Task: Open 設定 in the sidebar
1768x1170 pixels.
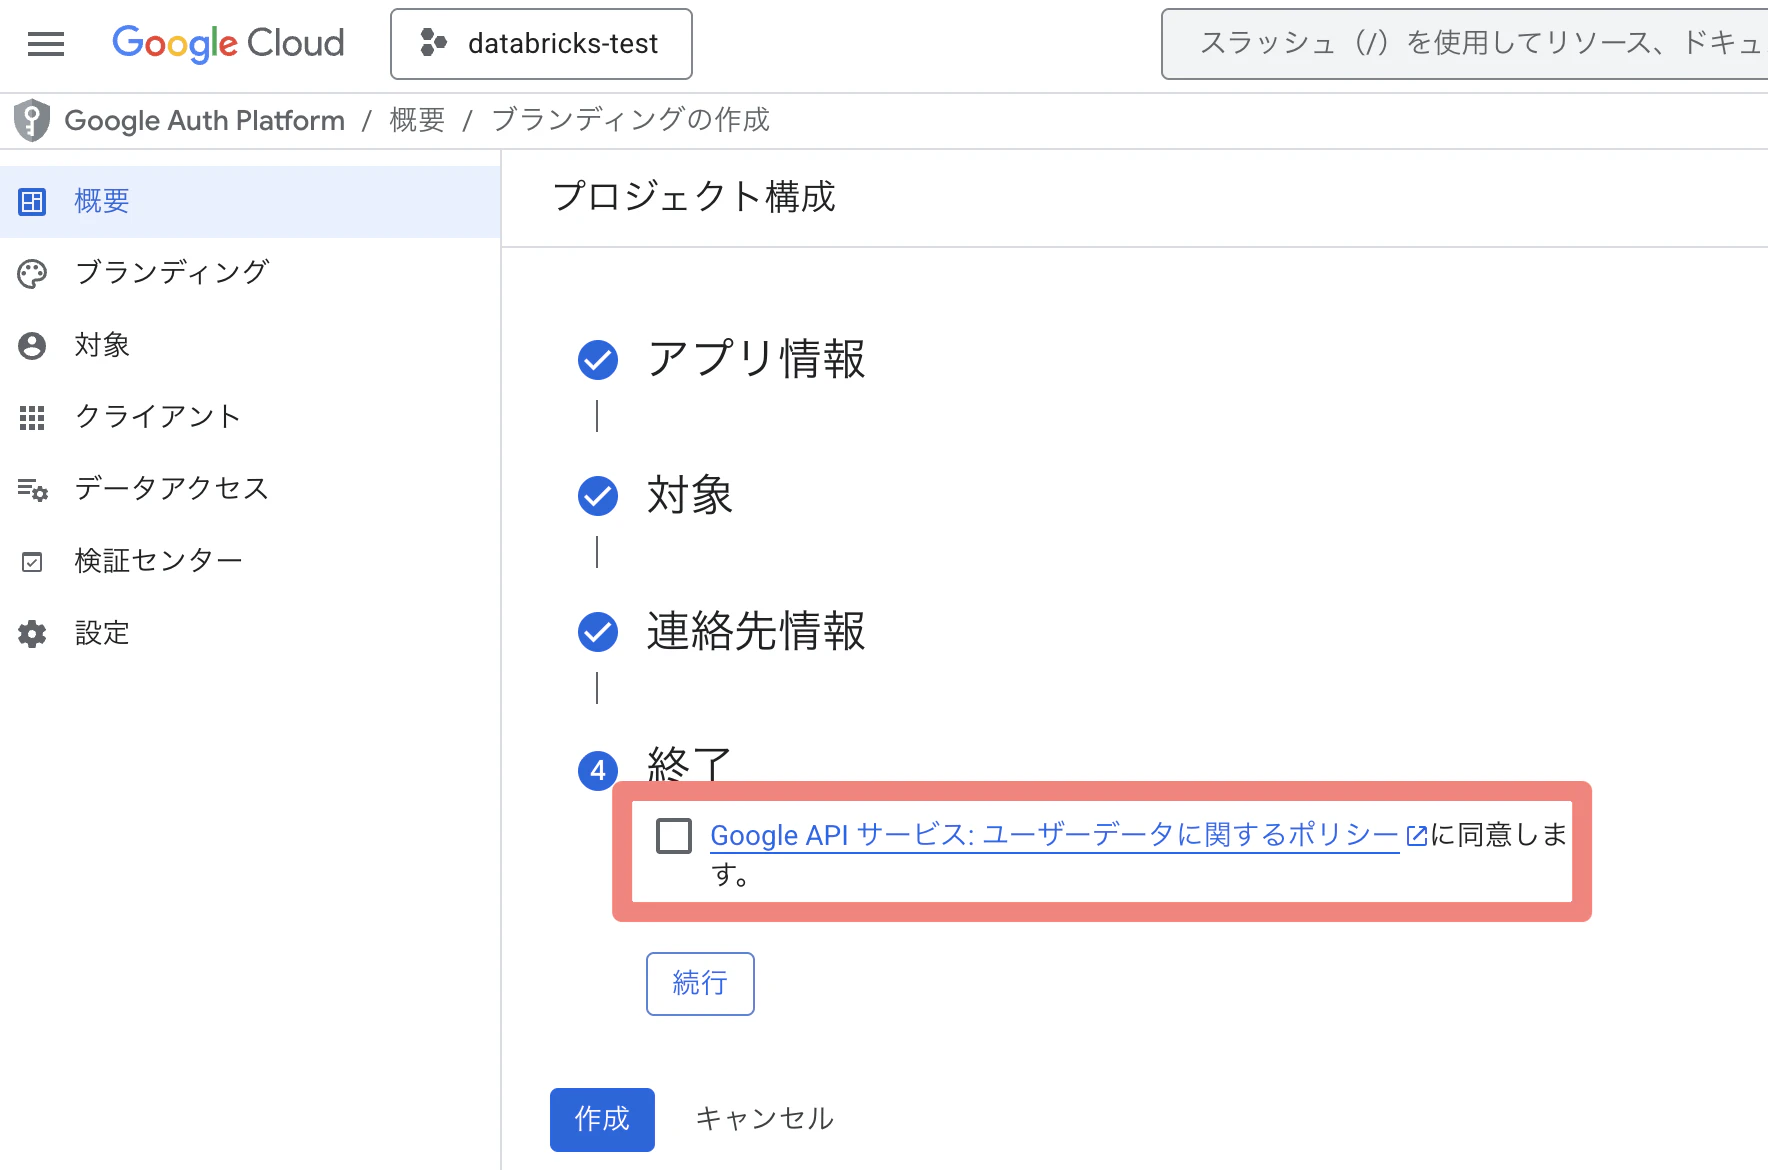Action: [x=250, y=633]
